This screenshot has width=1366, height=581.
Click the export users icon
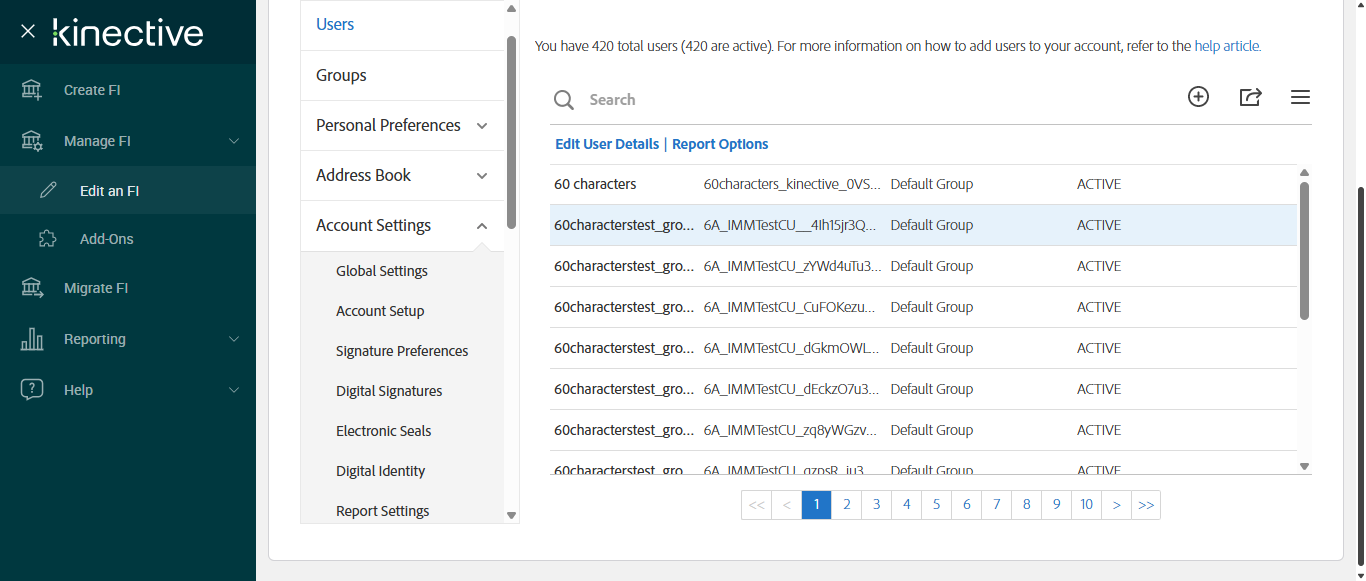[1250, 97]
